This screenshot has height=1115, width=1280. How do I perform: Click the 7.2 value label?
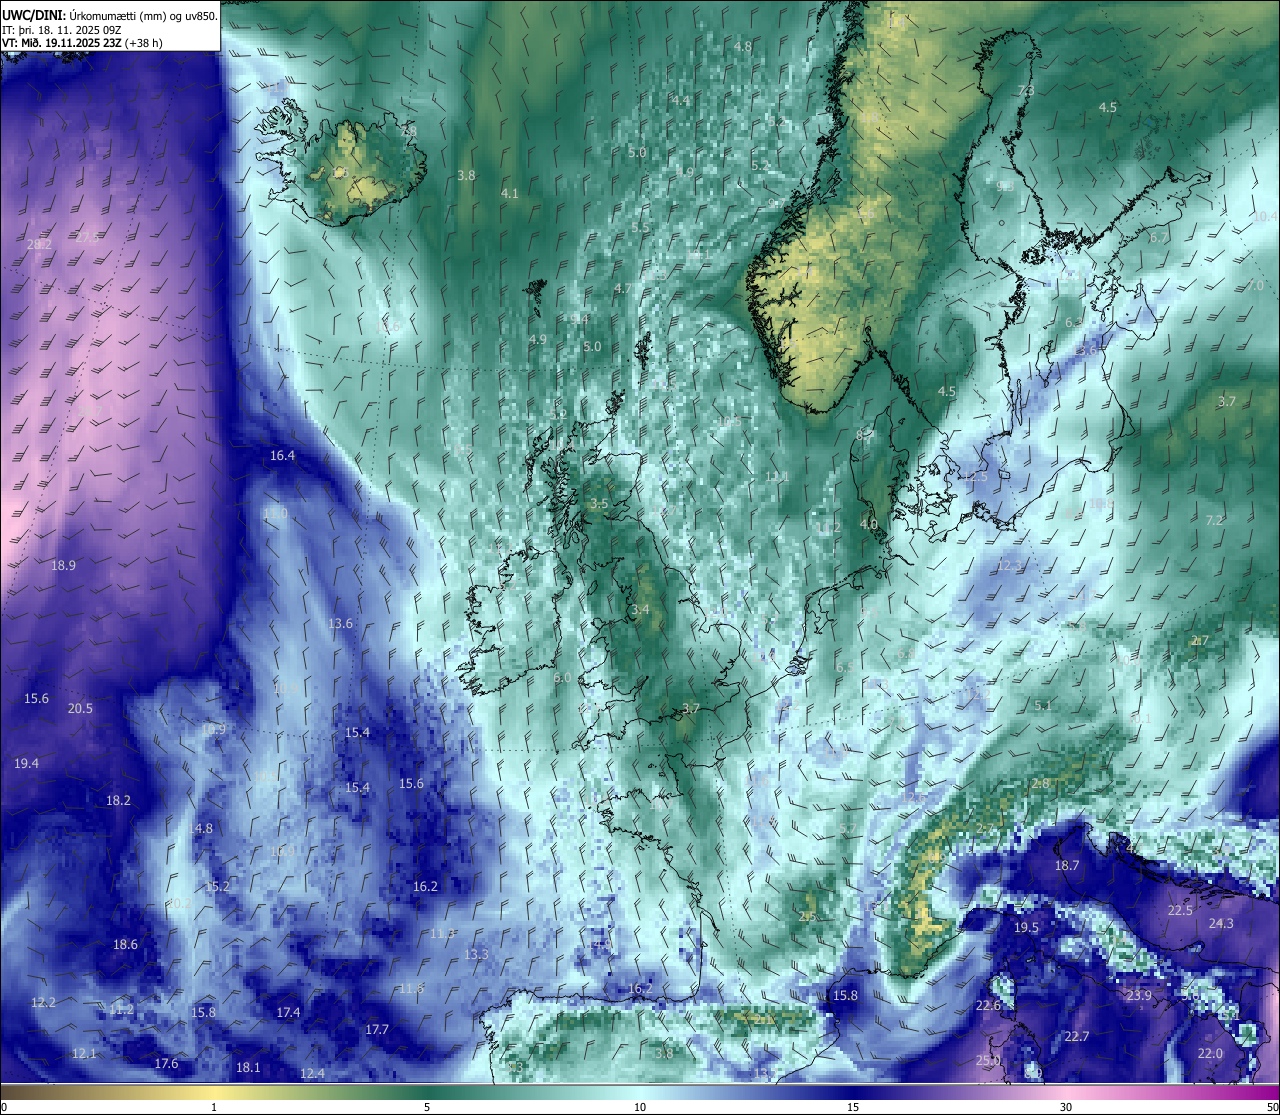[1215, 521]
